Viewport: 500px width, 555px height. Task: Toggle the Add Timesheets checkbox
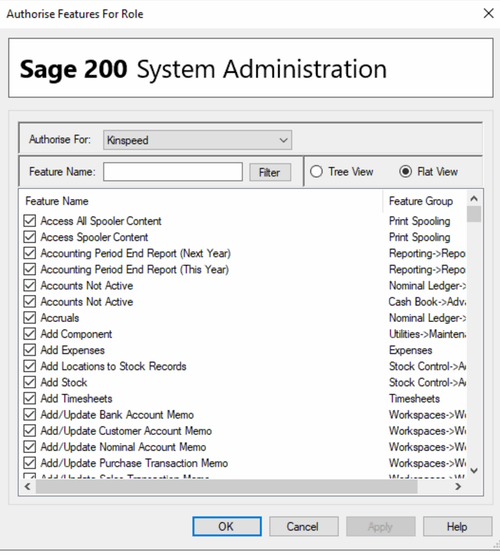(x=30, y=399)
